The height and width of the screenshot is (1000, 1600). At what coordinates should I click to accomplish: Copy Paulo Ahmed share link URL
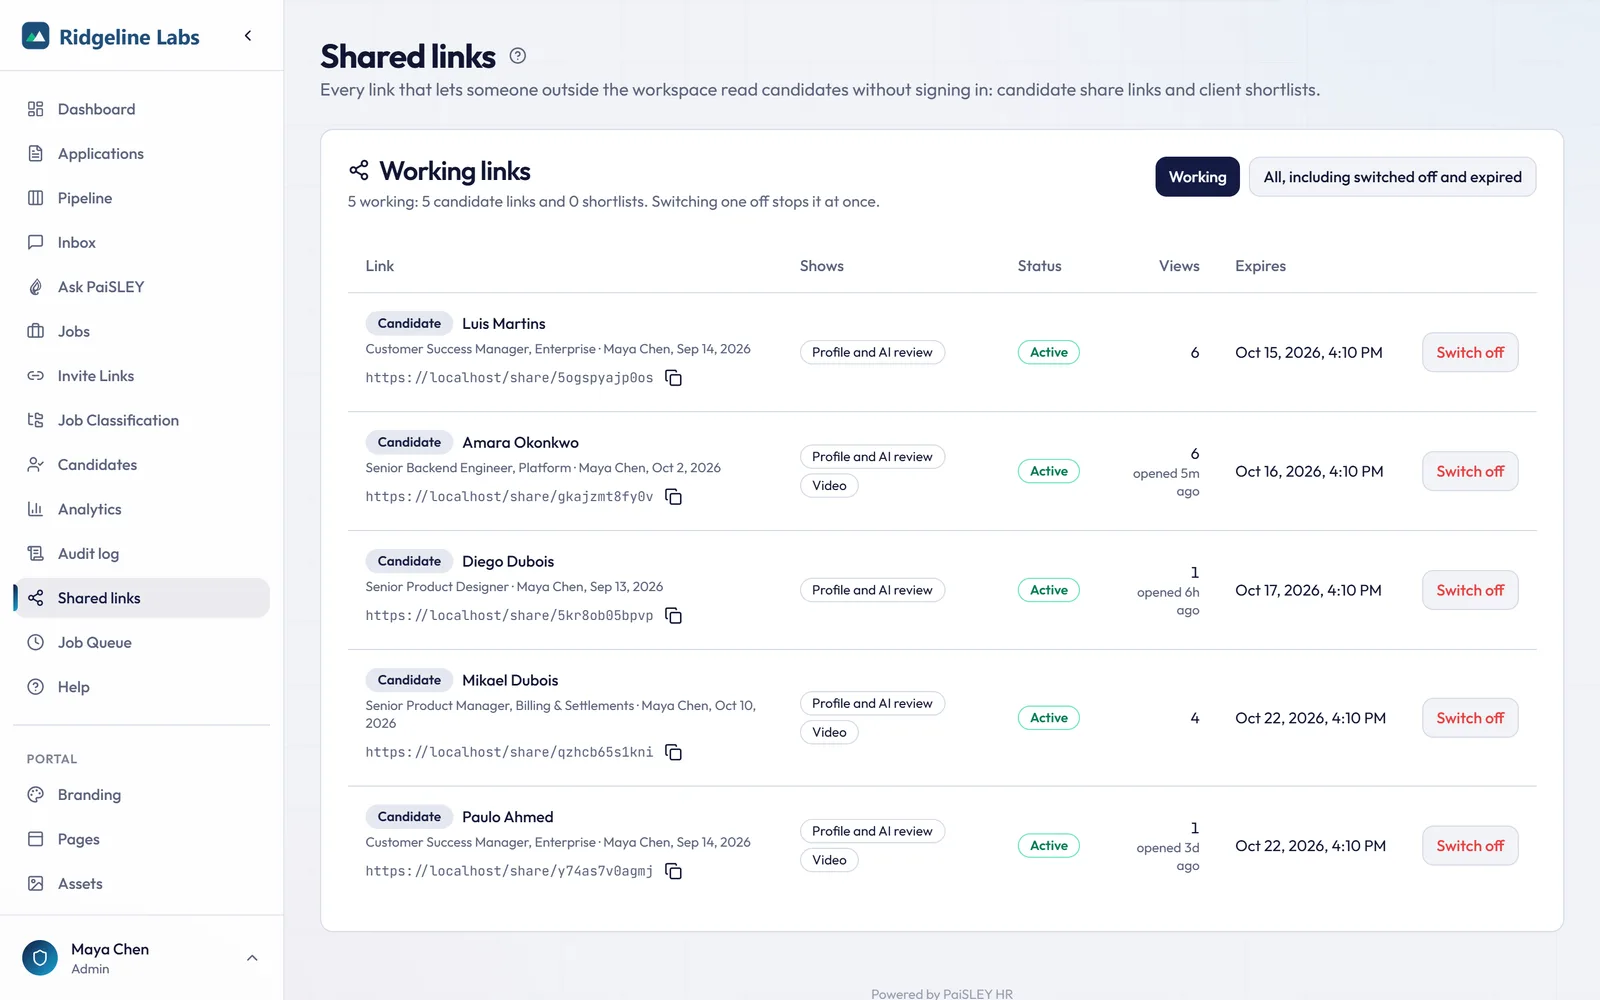pyautogui.click(x=674, y=871)
